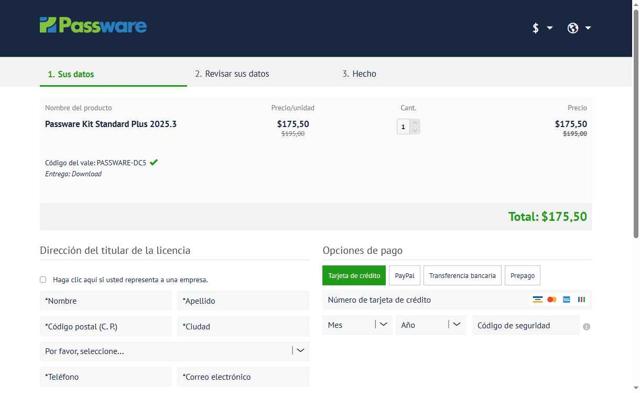
Task: Expand the Mes month dropdown
Action: (357, 325)
